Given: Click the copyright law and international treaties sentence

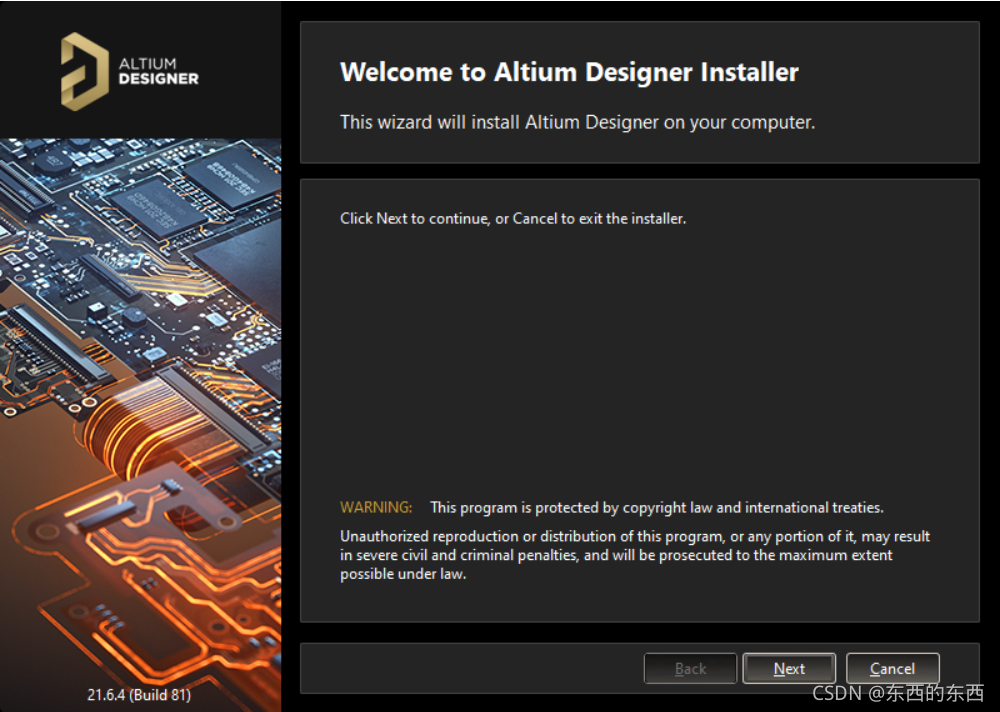Looking at the screenshot, I should (x=657, y=507).
